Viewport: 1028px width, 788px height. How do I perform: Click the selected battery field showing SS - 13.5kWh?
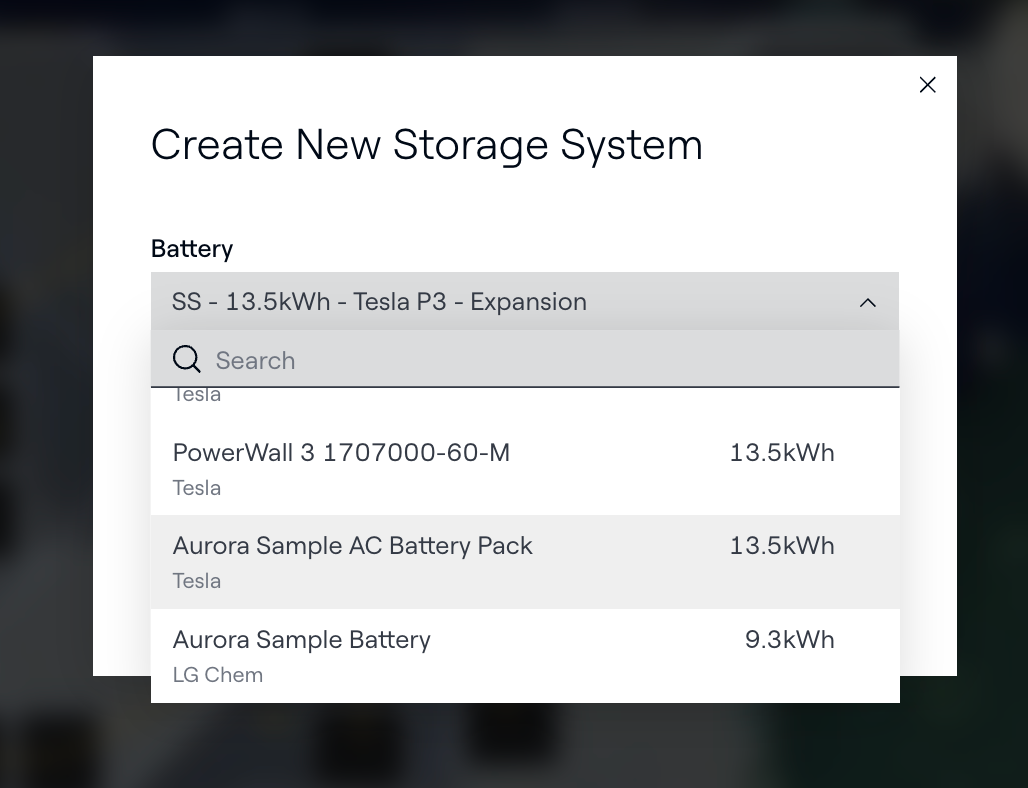click(x=380, y=302)
